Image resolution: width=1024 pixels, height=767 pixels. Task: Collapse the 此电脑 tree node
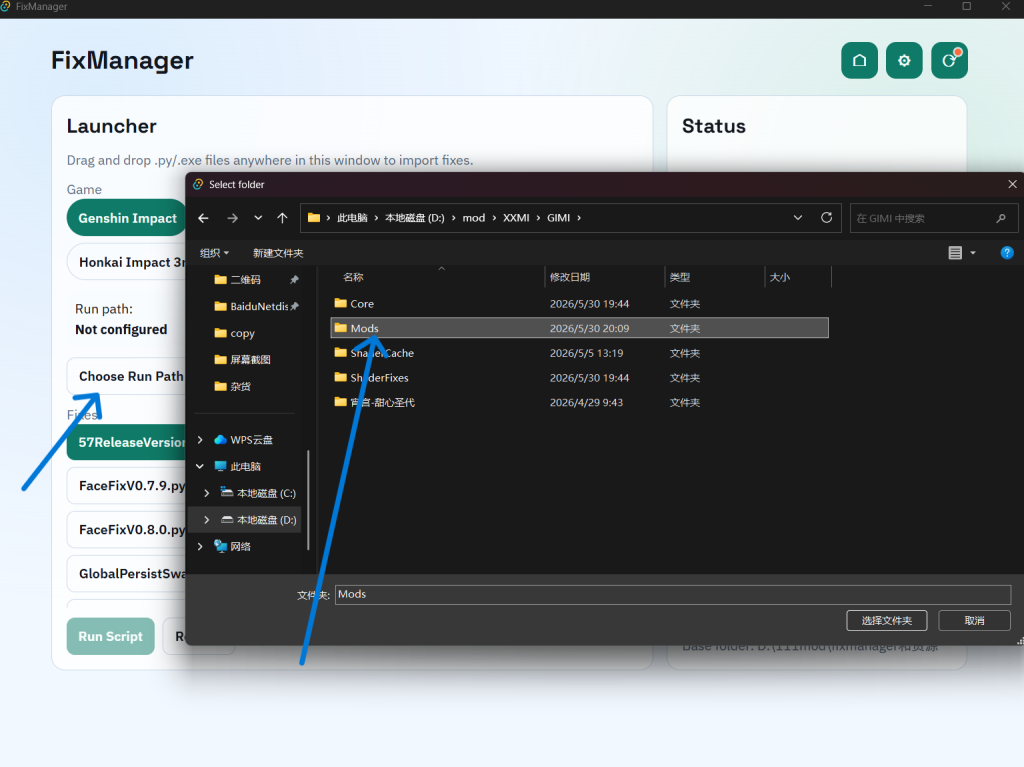(x=200, y=466)
